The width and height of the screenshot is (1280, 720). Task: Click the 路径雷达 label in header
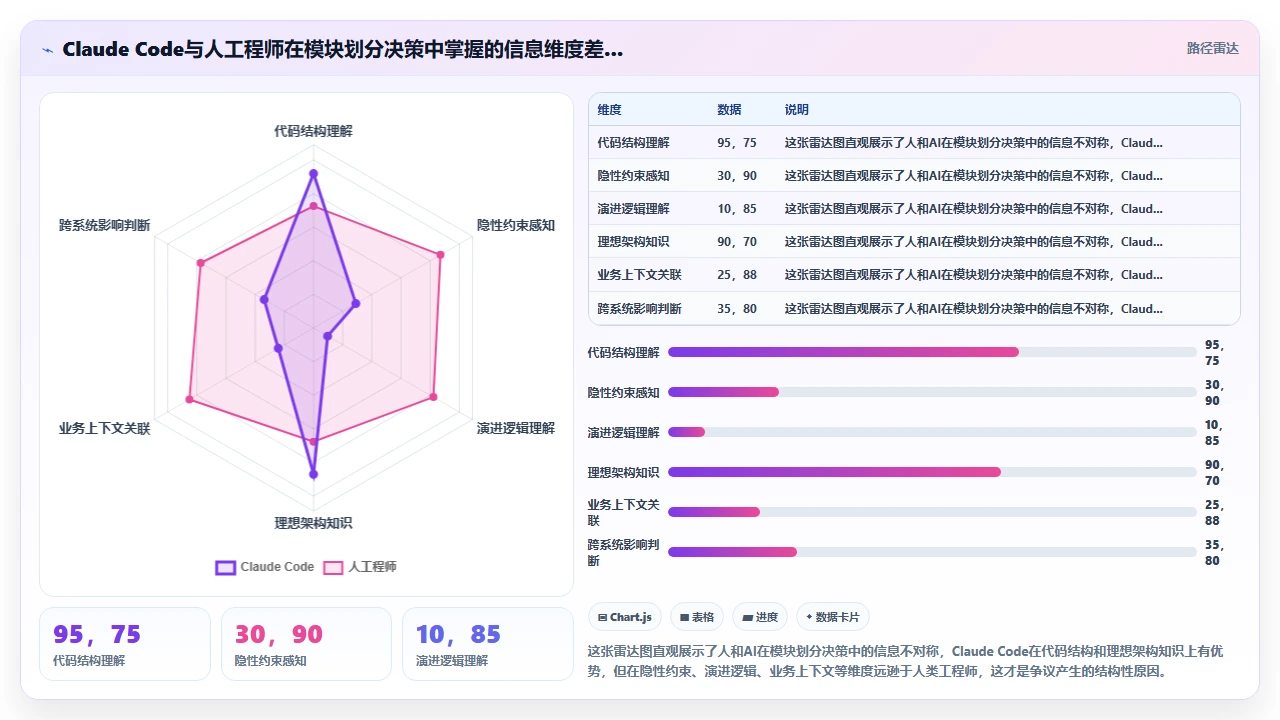(1213, 48)
